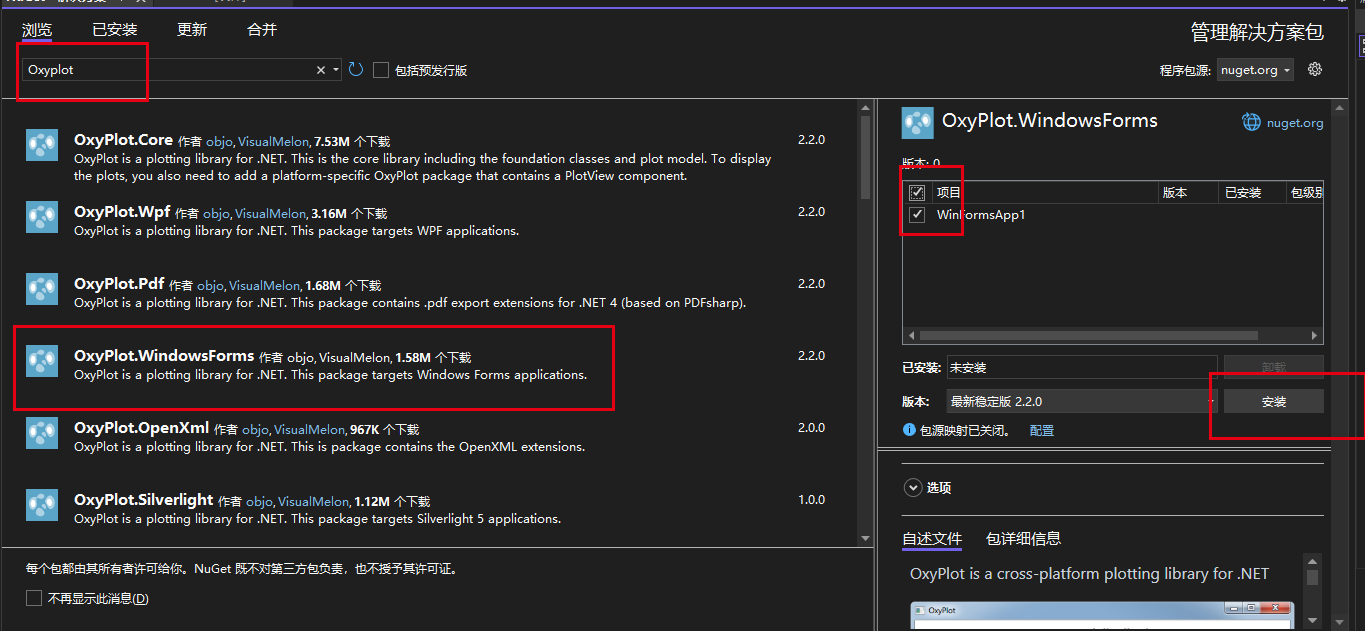Screen dimensions: 1365x631
Task: Click the WinFormsApp1 project row name
Action: pyautogui.click(x=981, y=214)
